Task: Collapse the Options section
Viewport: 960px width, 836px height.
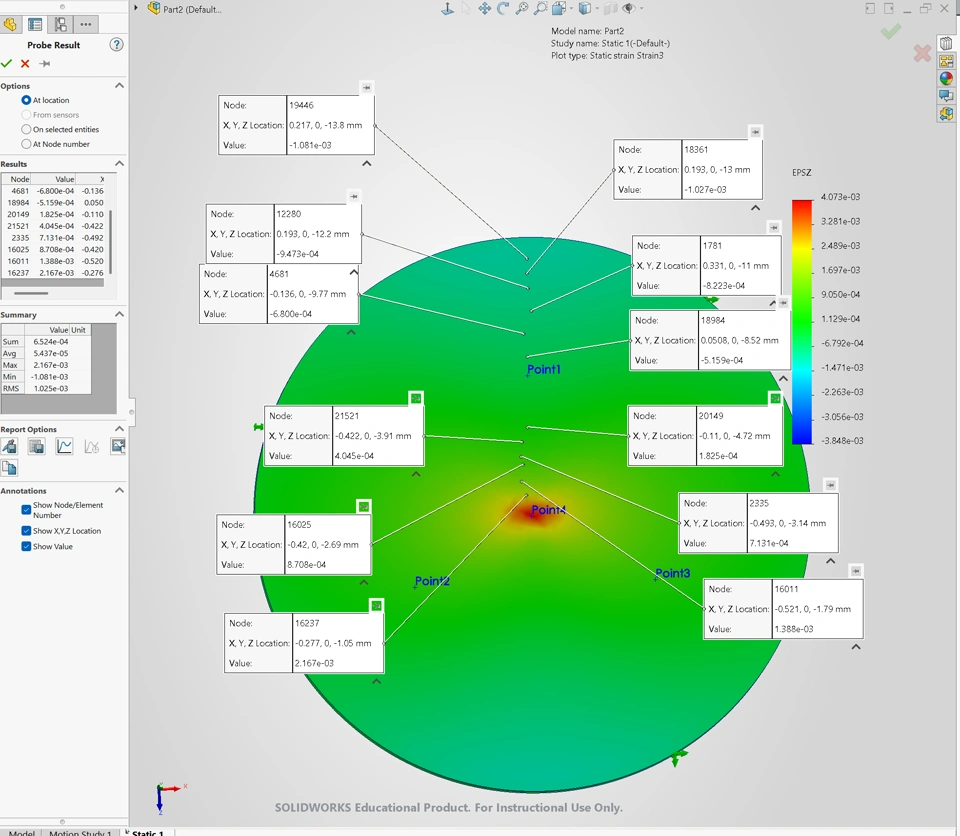Action: [119, 86]
